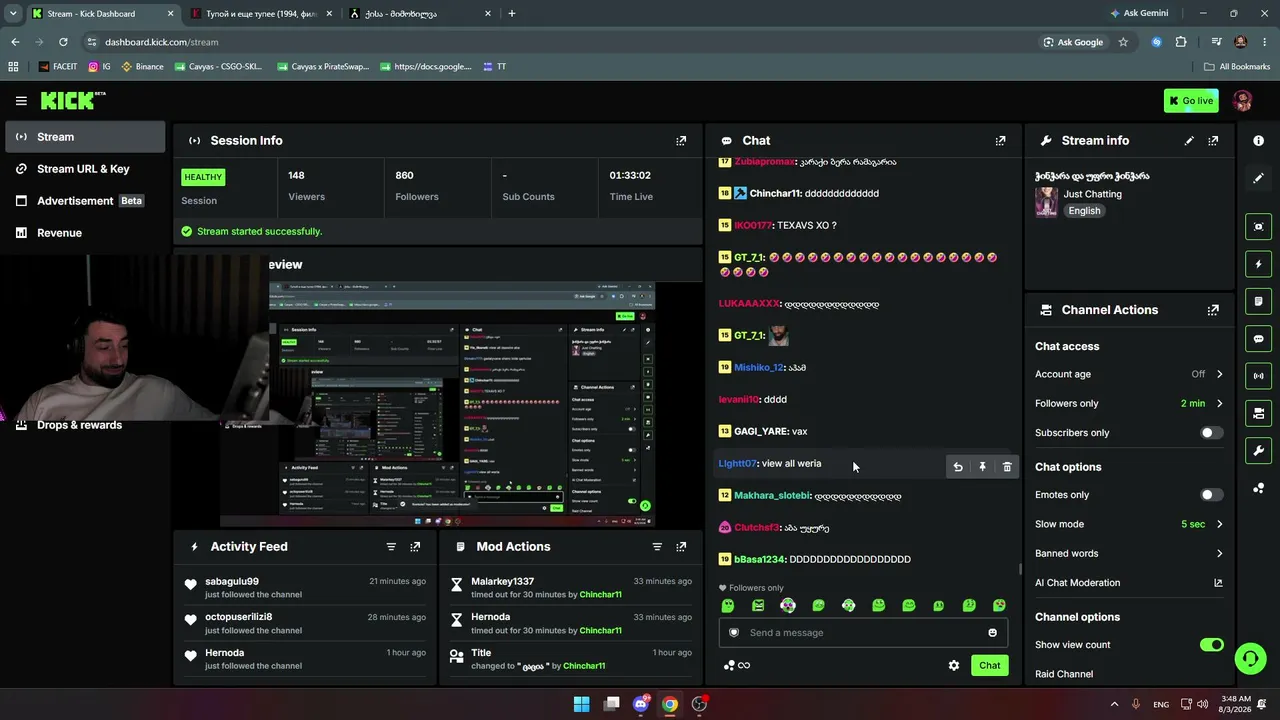The width and height of the screenshot is (1280, 720).
Task: Open Drops & rewards page
Action: (x=79, y=425)
